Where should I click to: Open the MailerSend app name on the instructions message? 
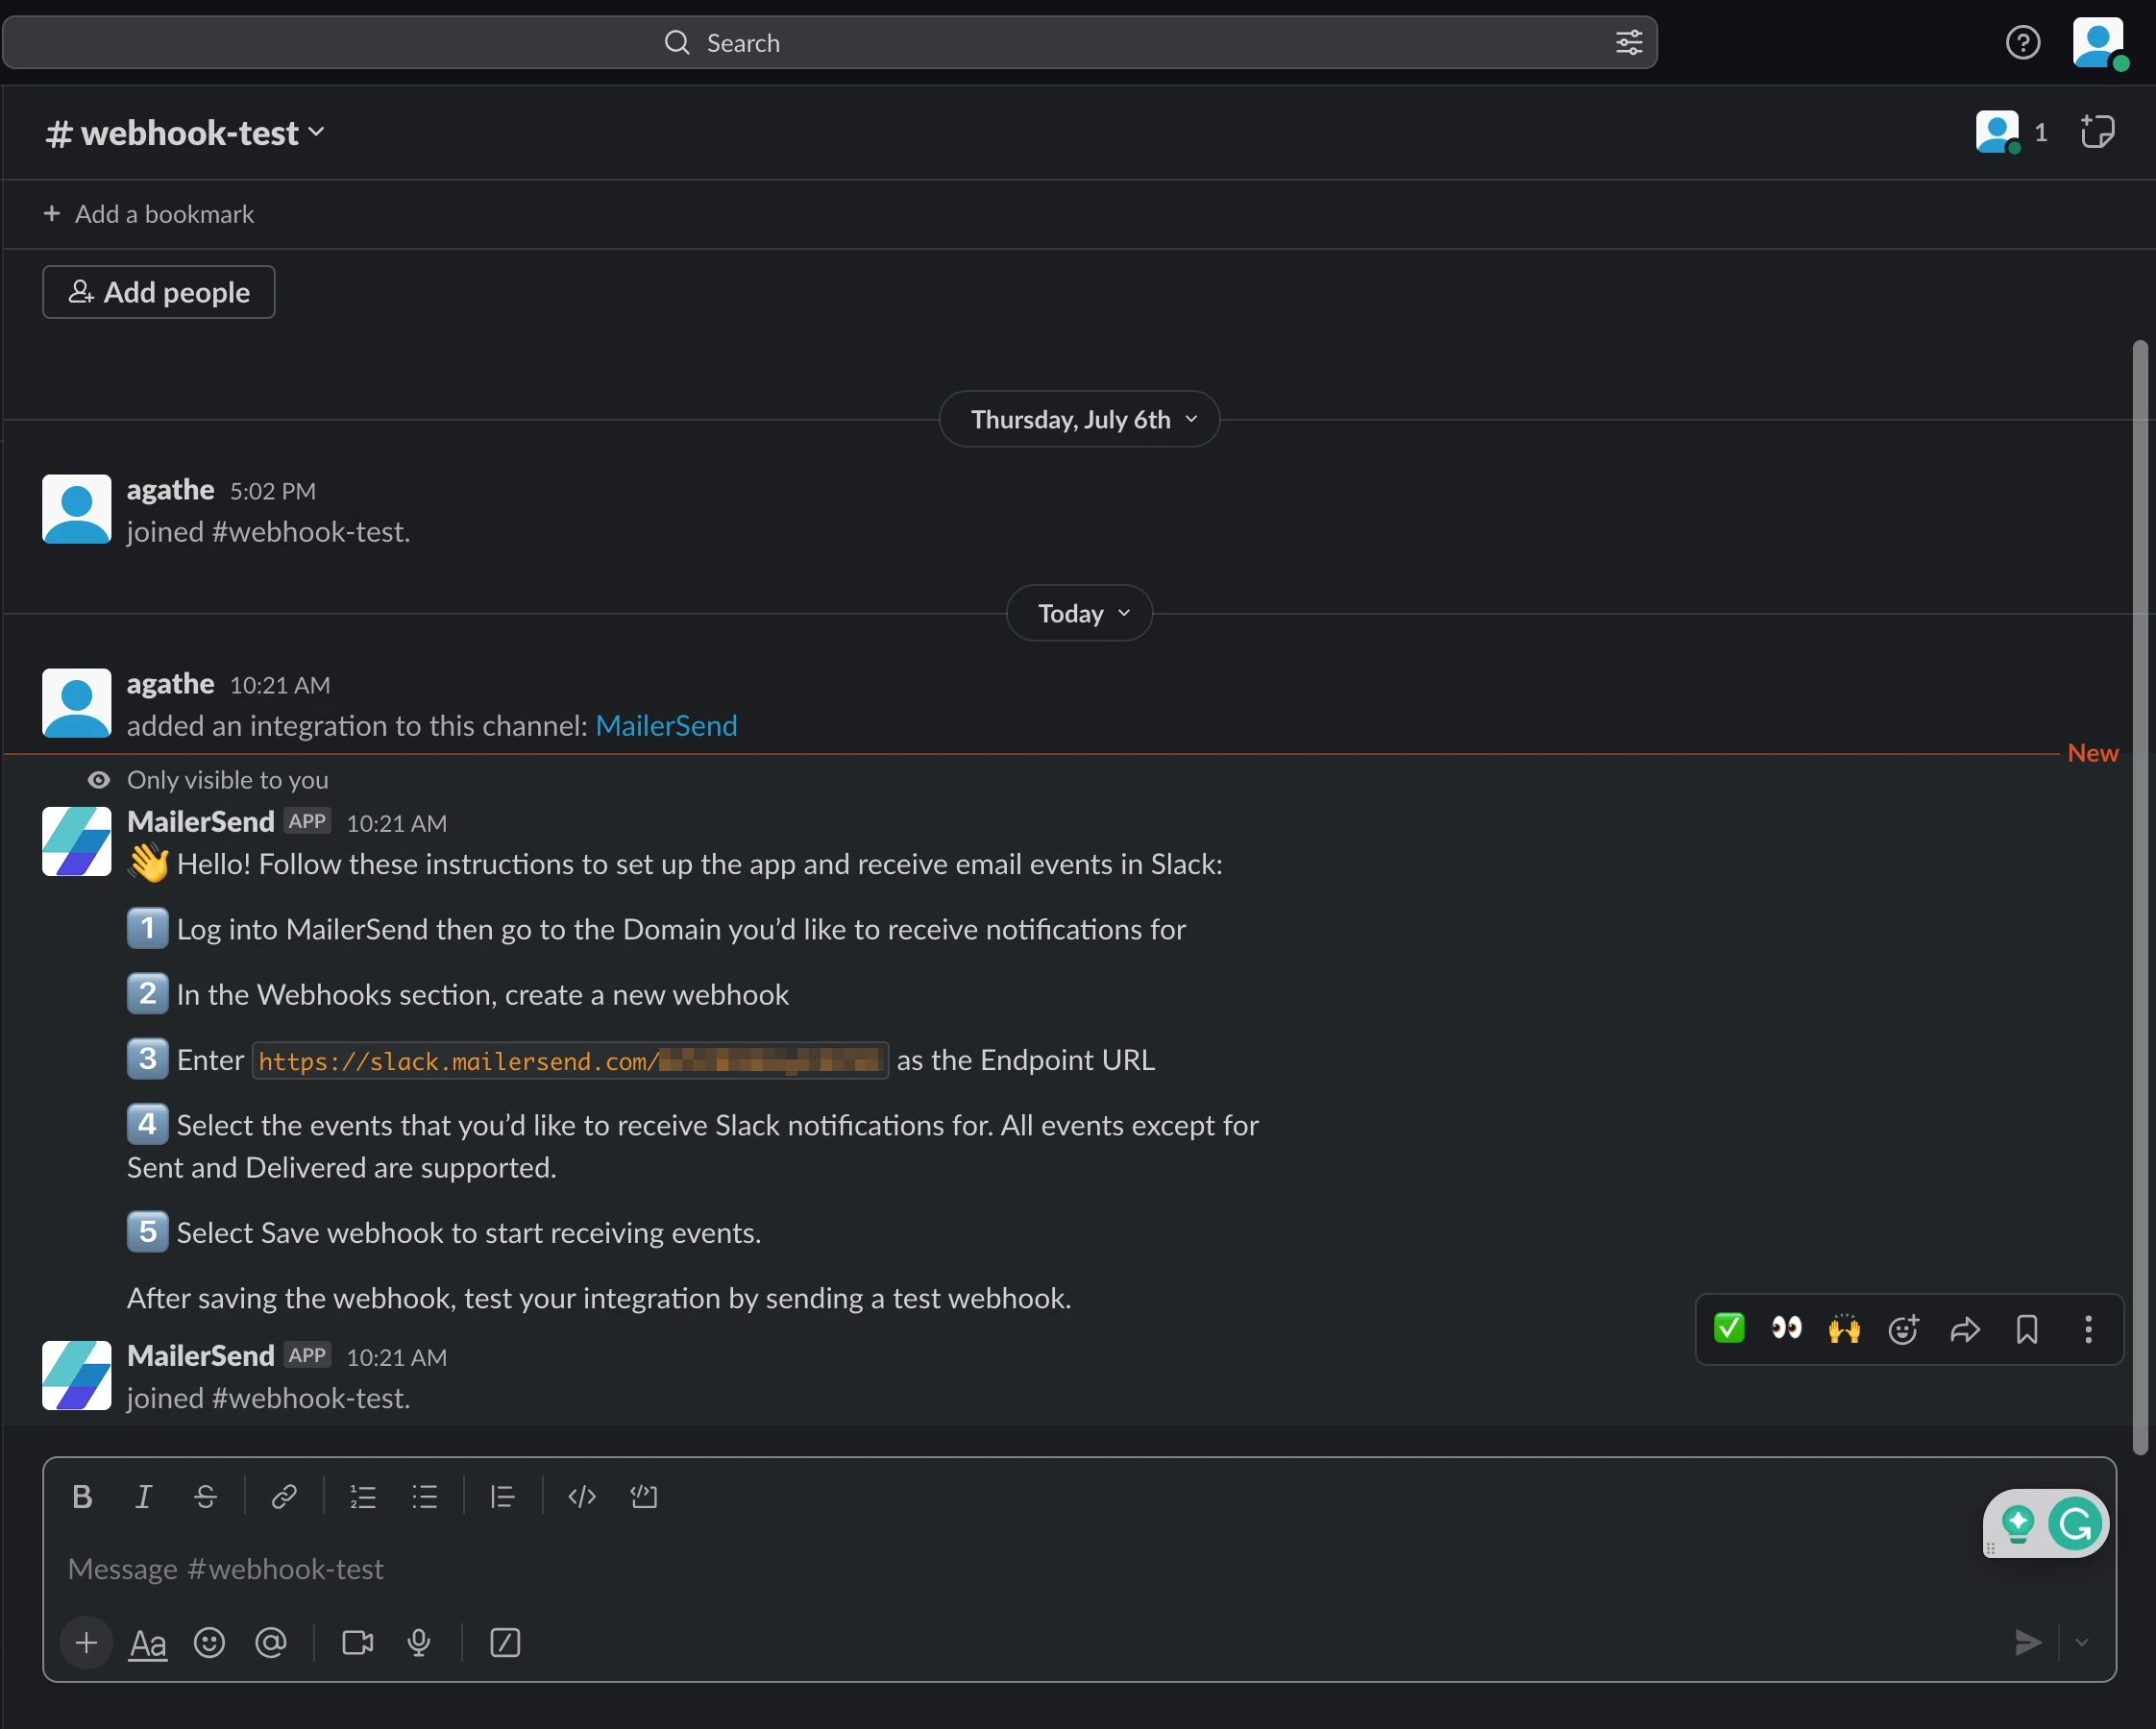(201, 822)
